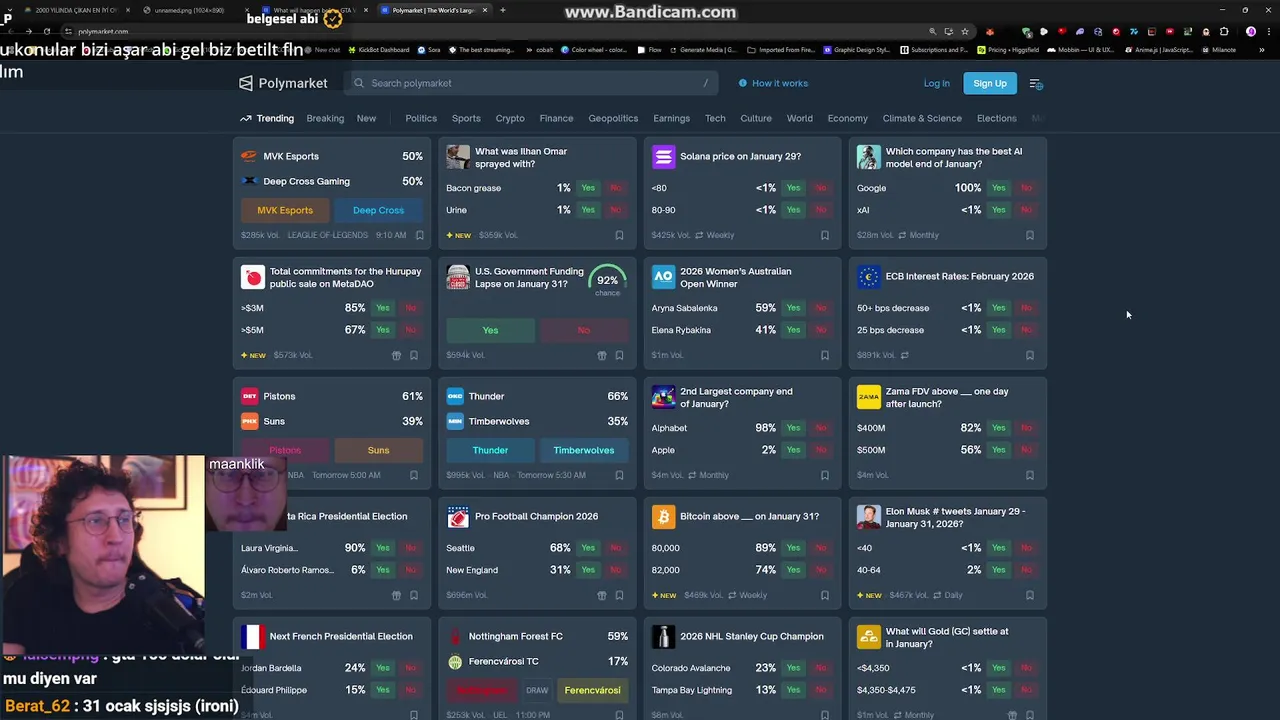Click the Chrome profile avatar

click(x=1251, y=31)
